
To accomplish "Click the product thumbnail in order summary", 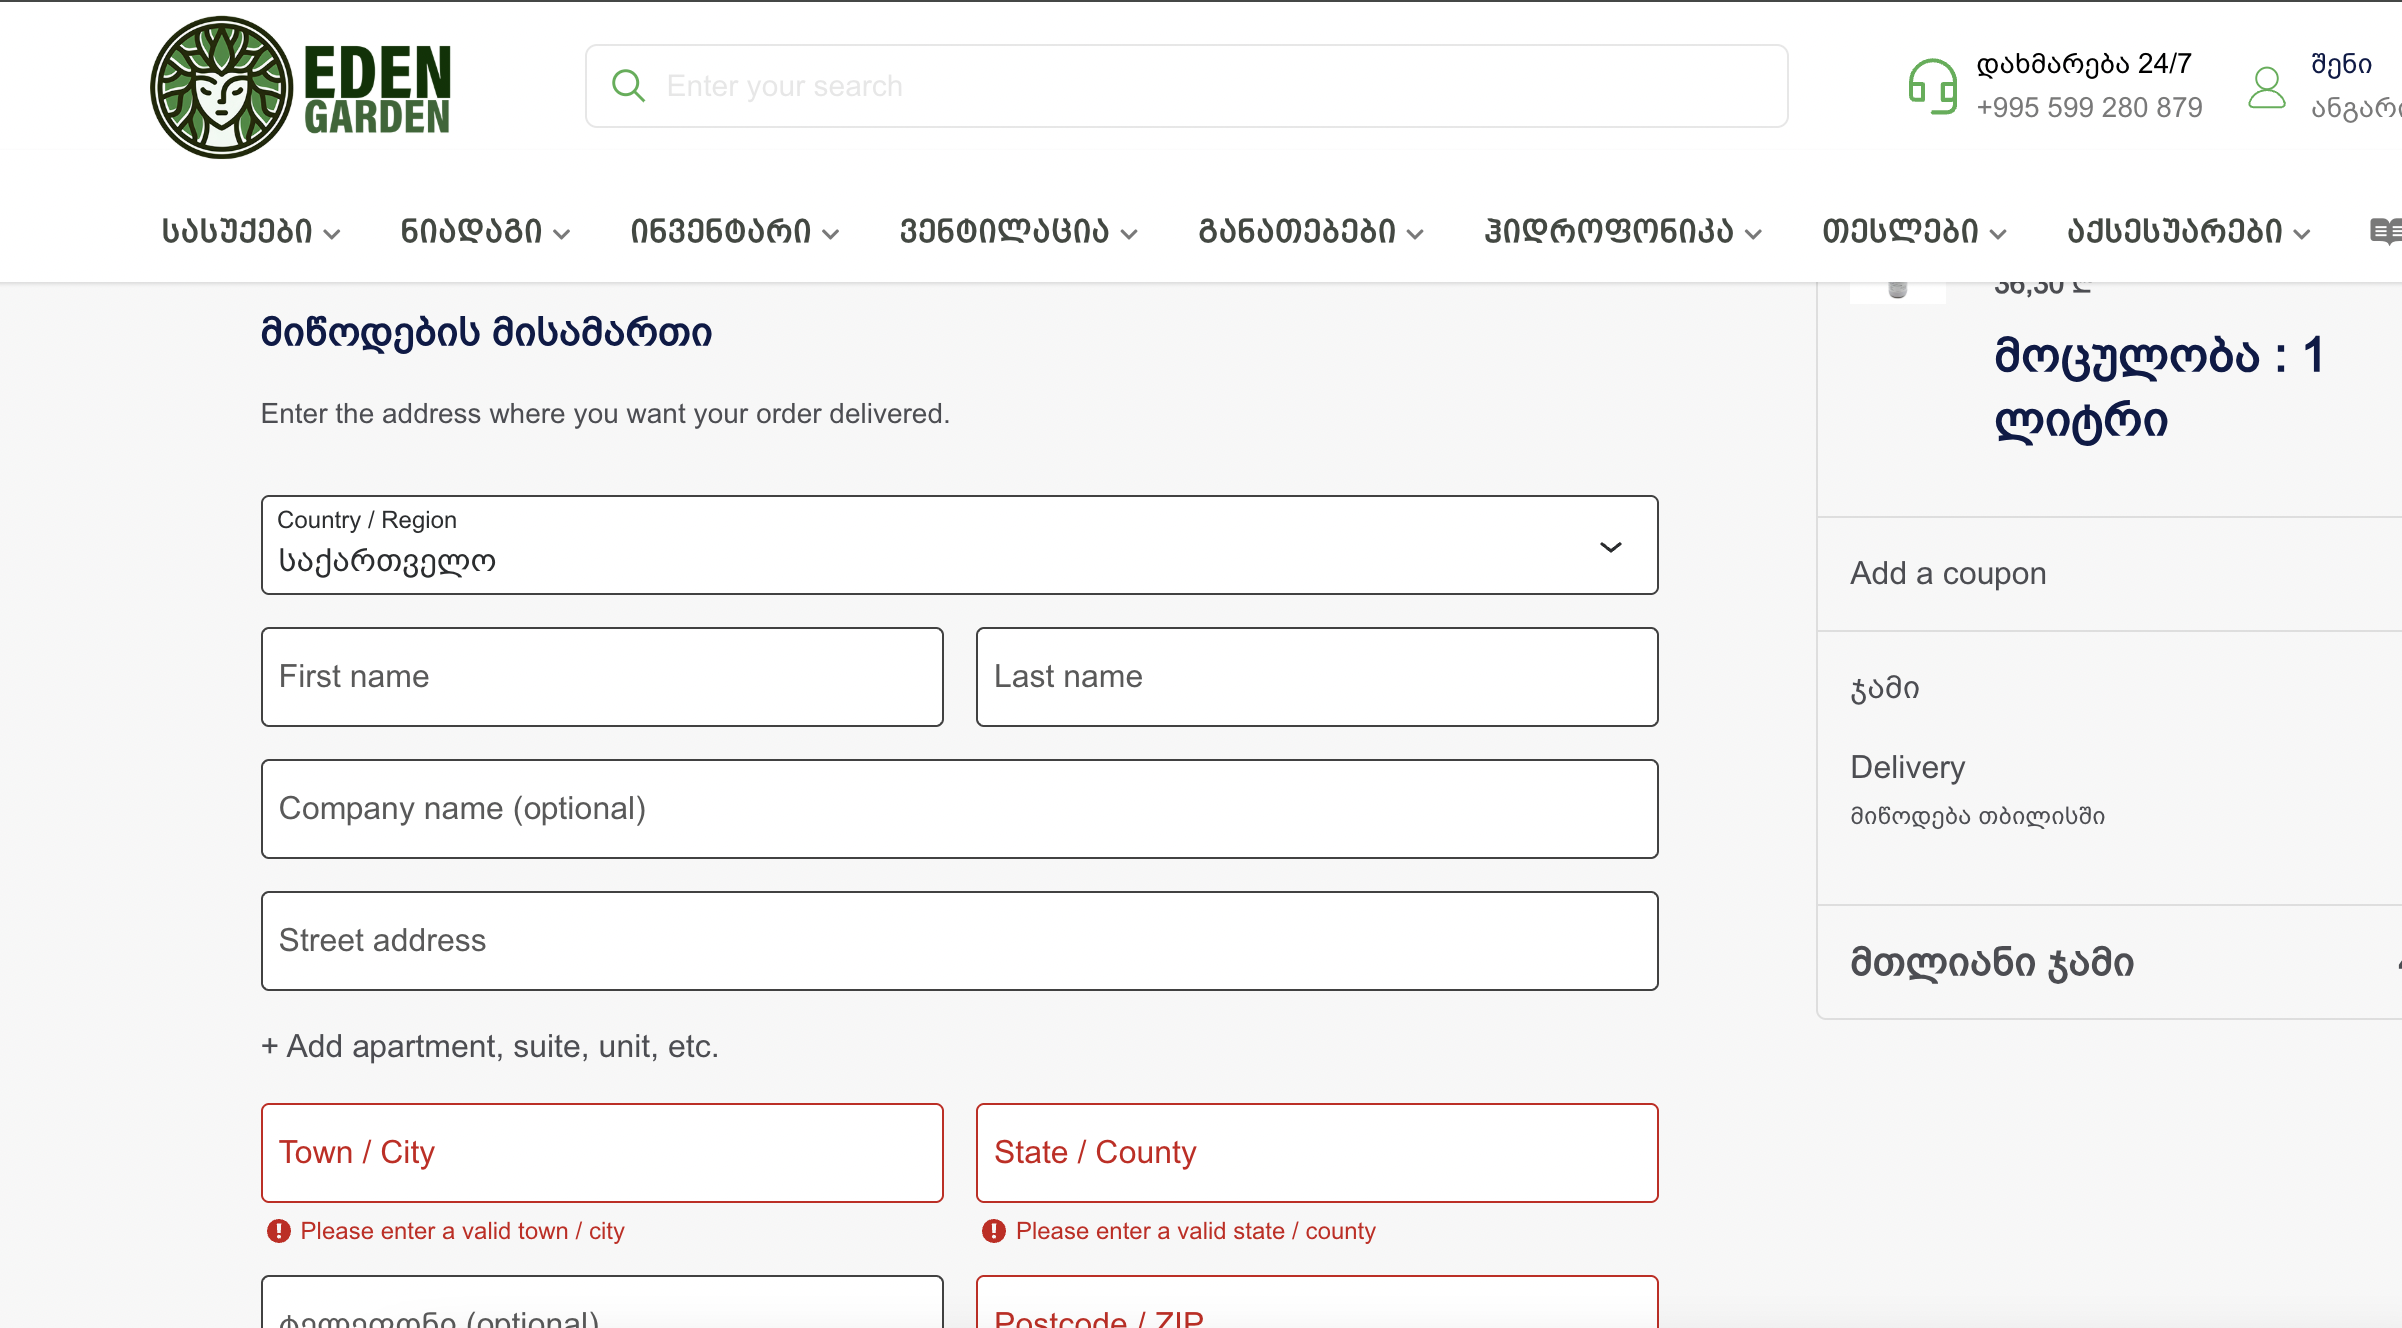I will [x=1897, y=291].
